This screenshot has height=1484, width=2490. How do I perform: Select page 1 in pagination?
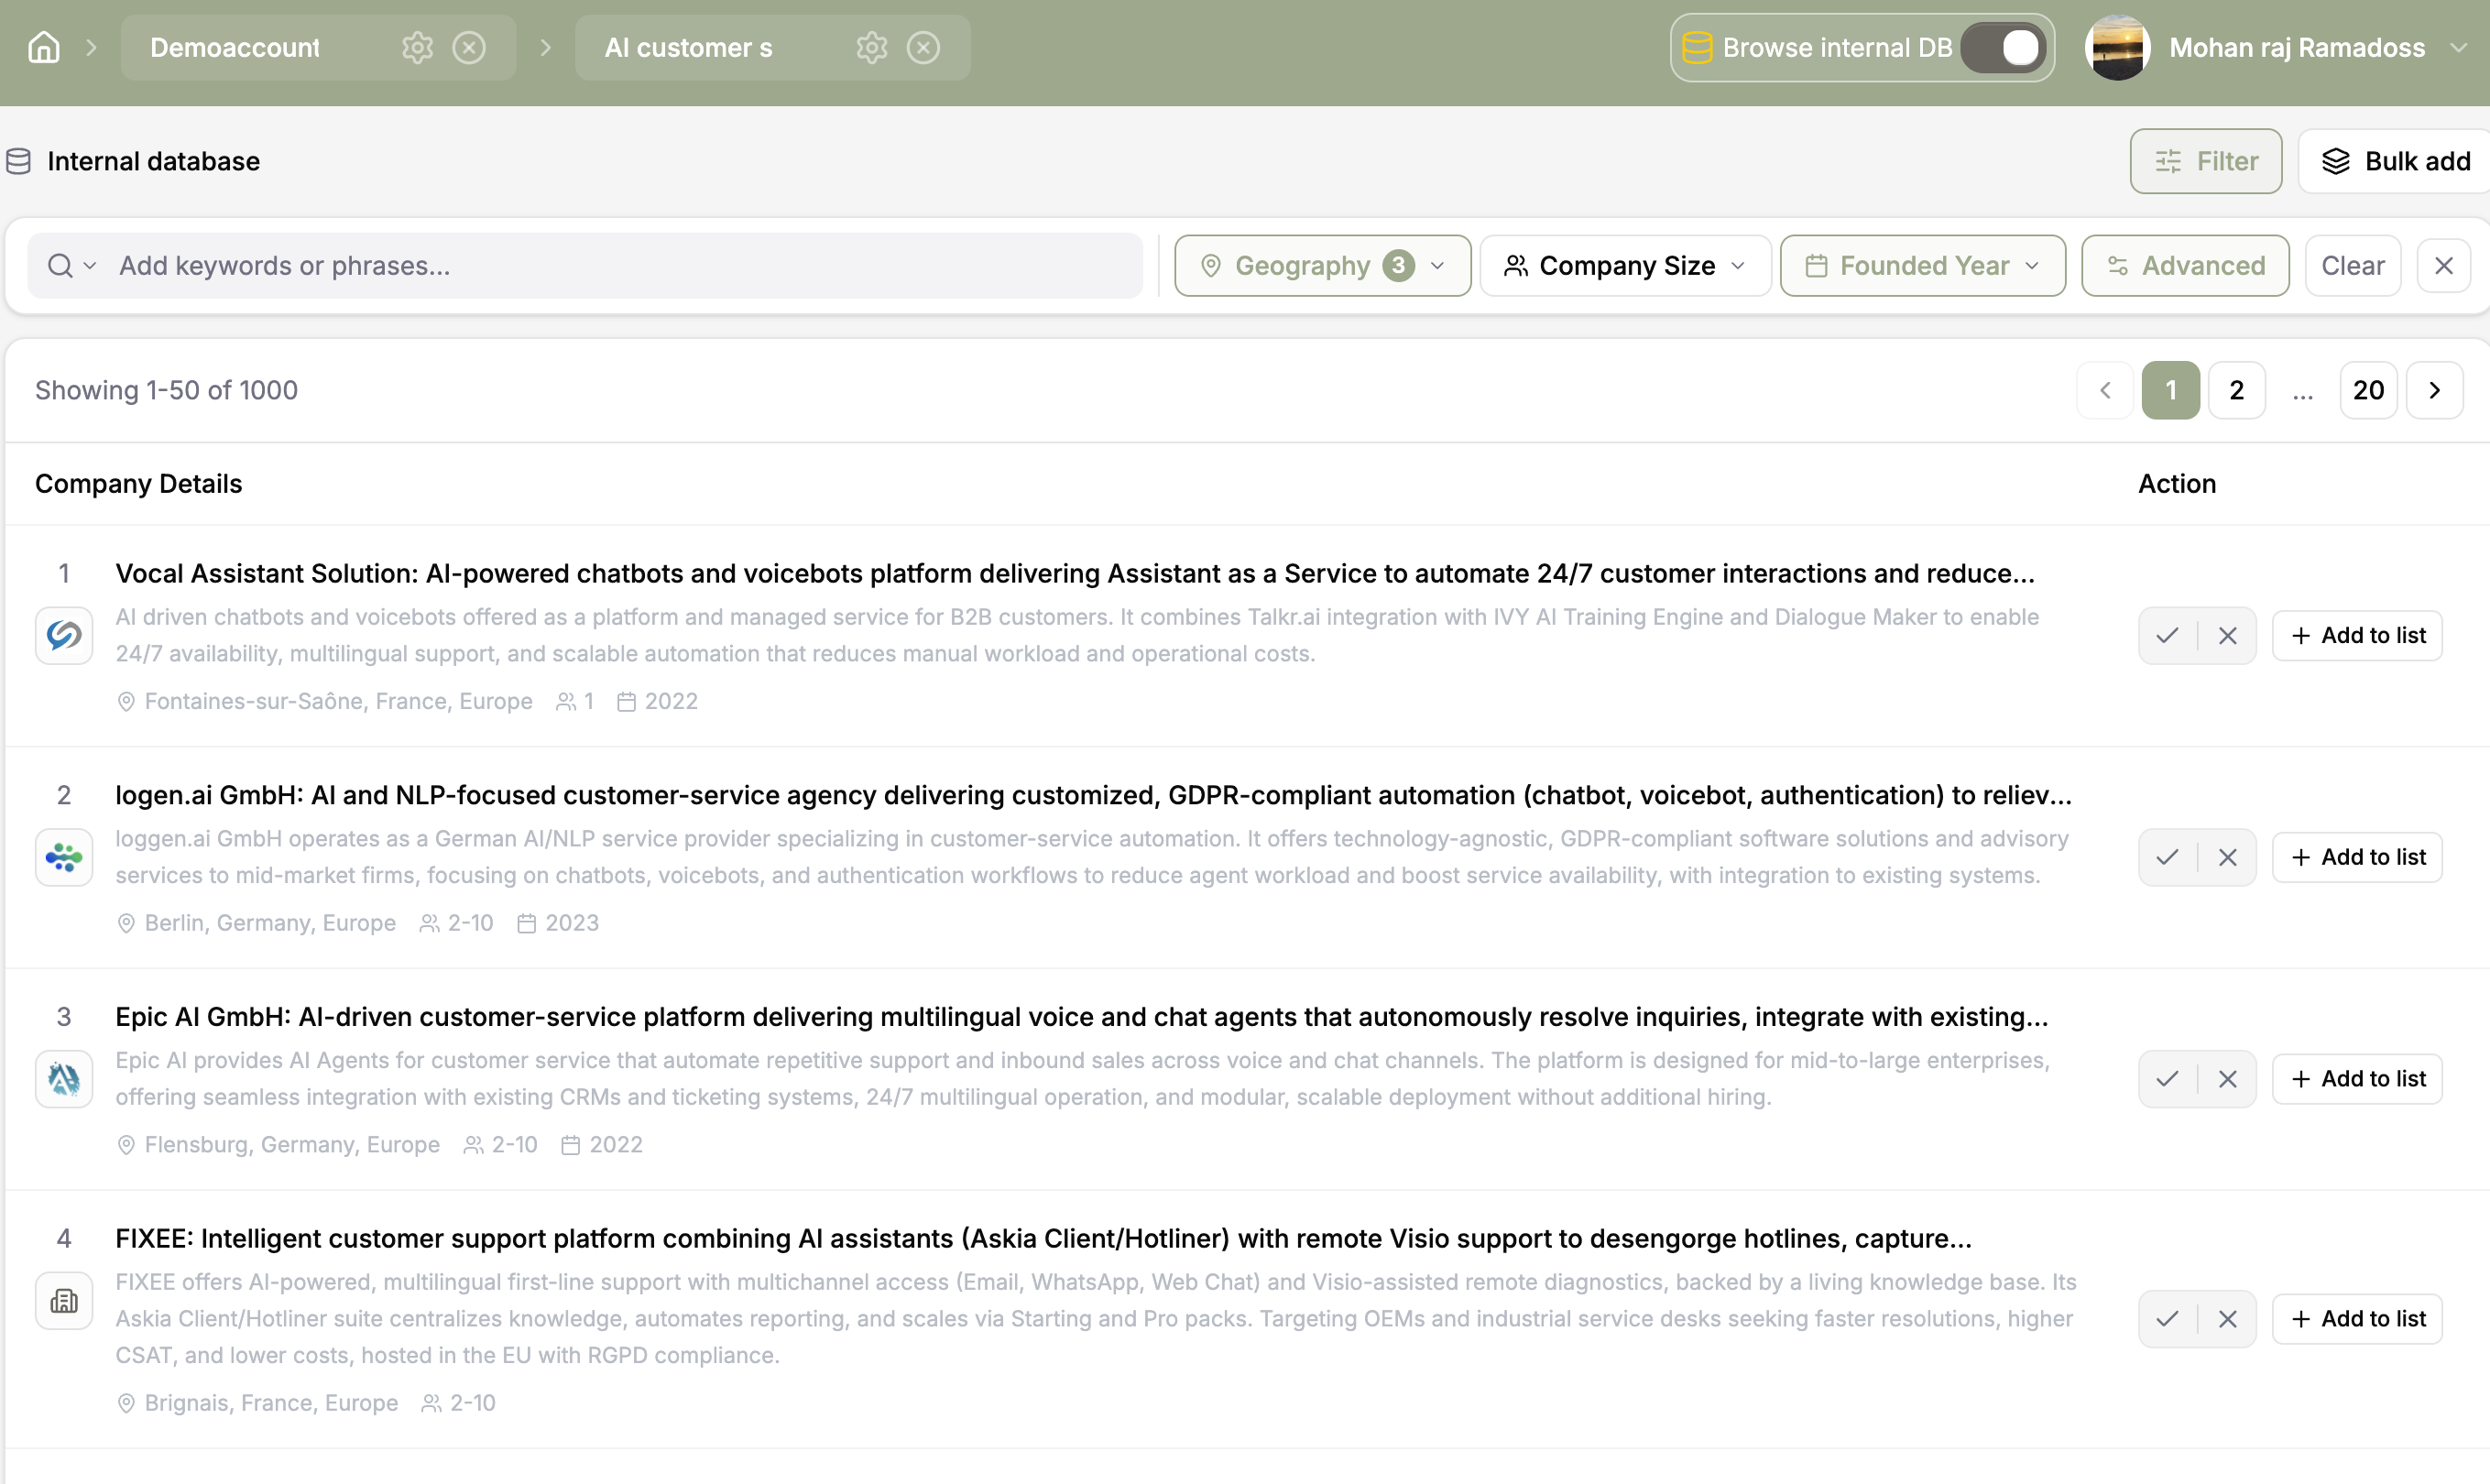[2170, 390]
